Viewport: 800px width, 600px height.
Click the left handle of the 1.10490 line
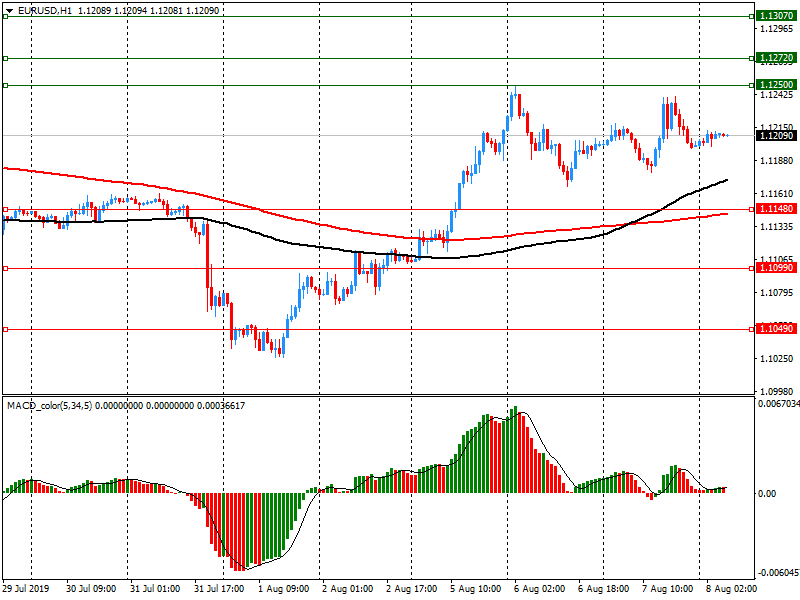point(6,330)
